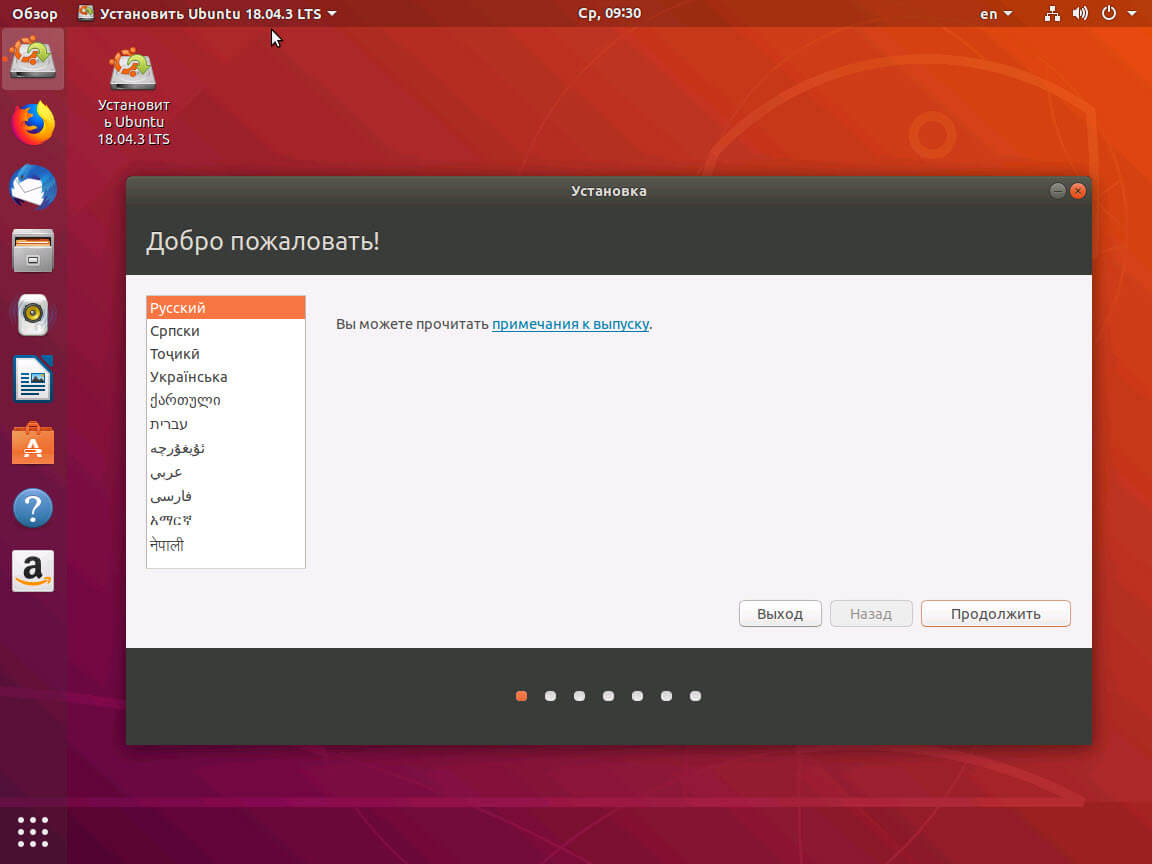Click the Выход button

pos(780,613)
